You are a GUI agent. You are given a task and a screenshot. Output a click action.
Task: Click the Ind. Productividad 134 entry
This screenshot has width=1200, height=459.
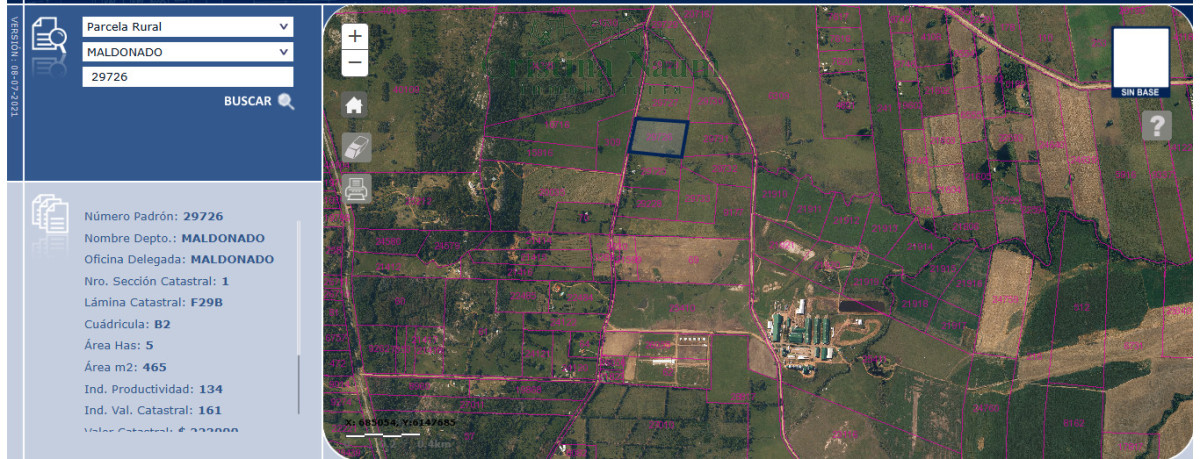point(153,389)
